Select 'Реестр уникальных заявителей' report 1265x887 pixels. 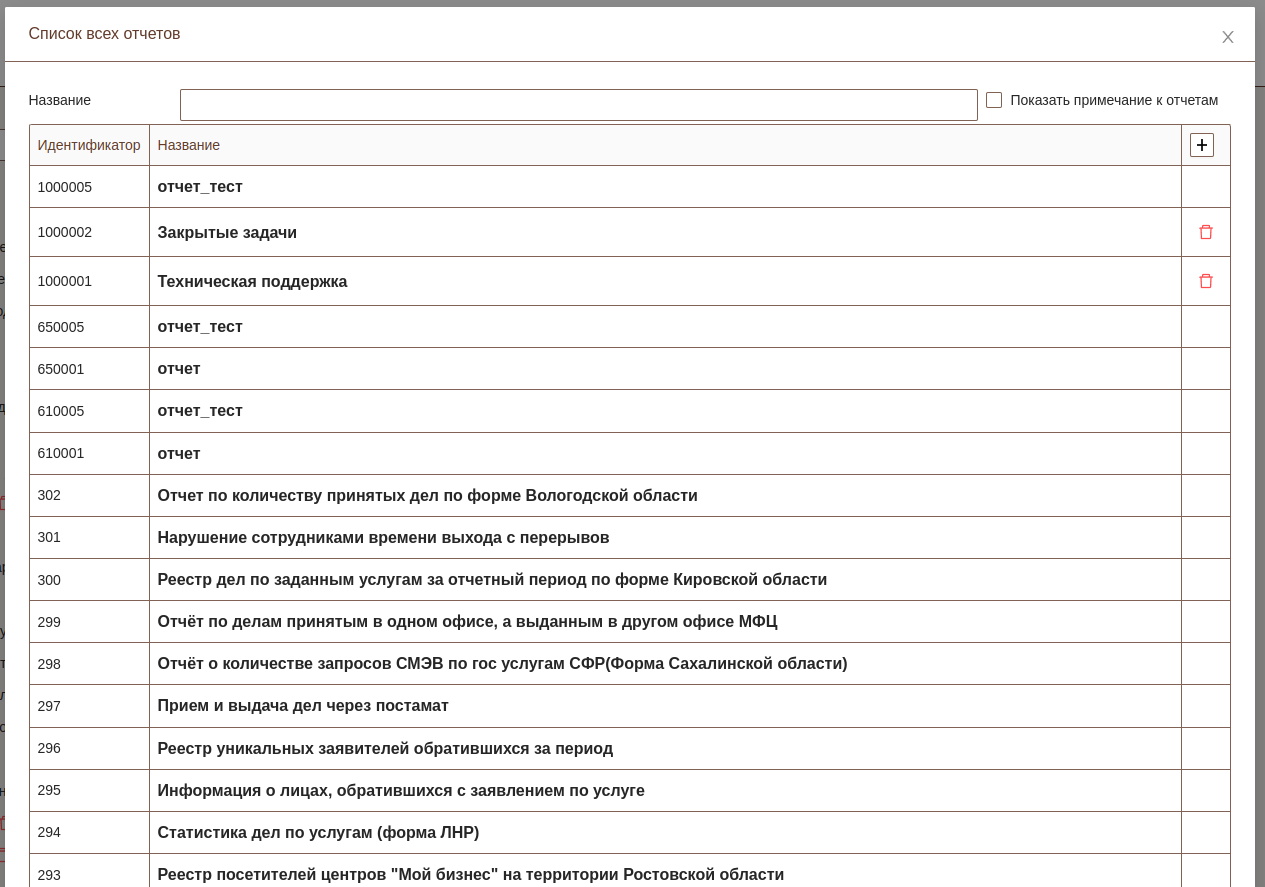tap(385, 749)
